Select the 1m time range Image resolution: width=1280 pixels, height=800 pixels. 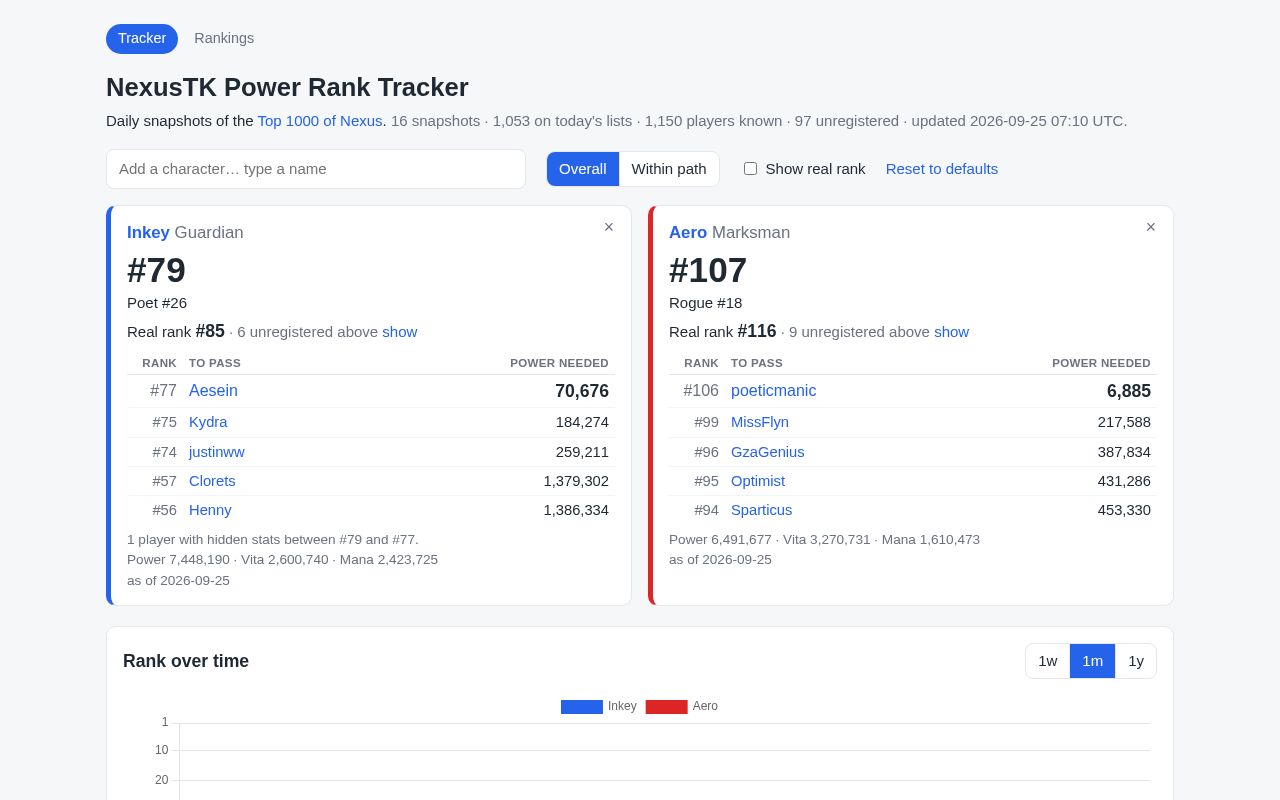tap(1092, 661)
